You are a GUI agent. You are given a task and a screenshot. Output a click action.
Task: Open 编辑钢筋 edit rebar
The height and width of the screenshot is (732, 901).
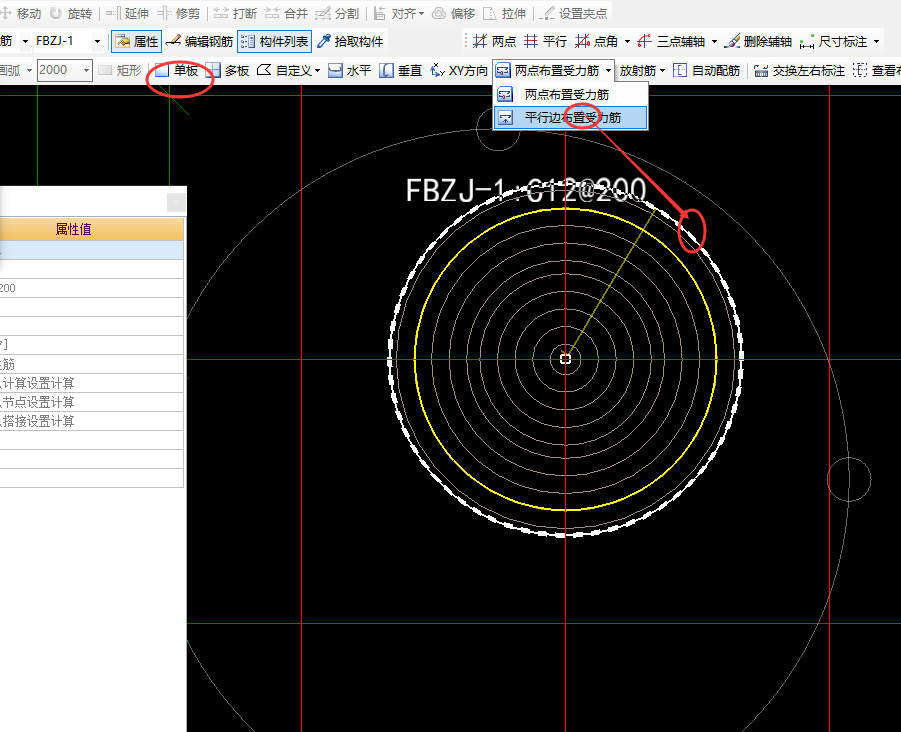[x=199, y=41]
